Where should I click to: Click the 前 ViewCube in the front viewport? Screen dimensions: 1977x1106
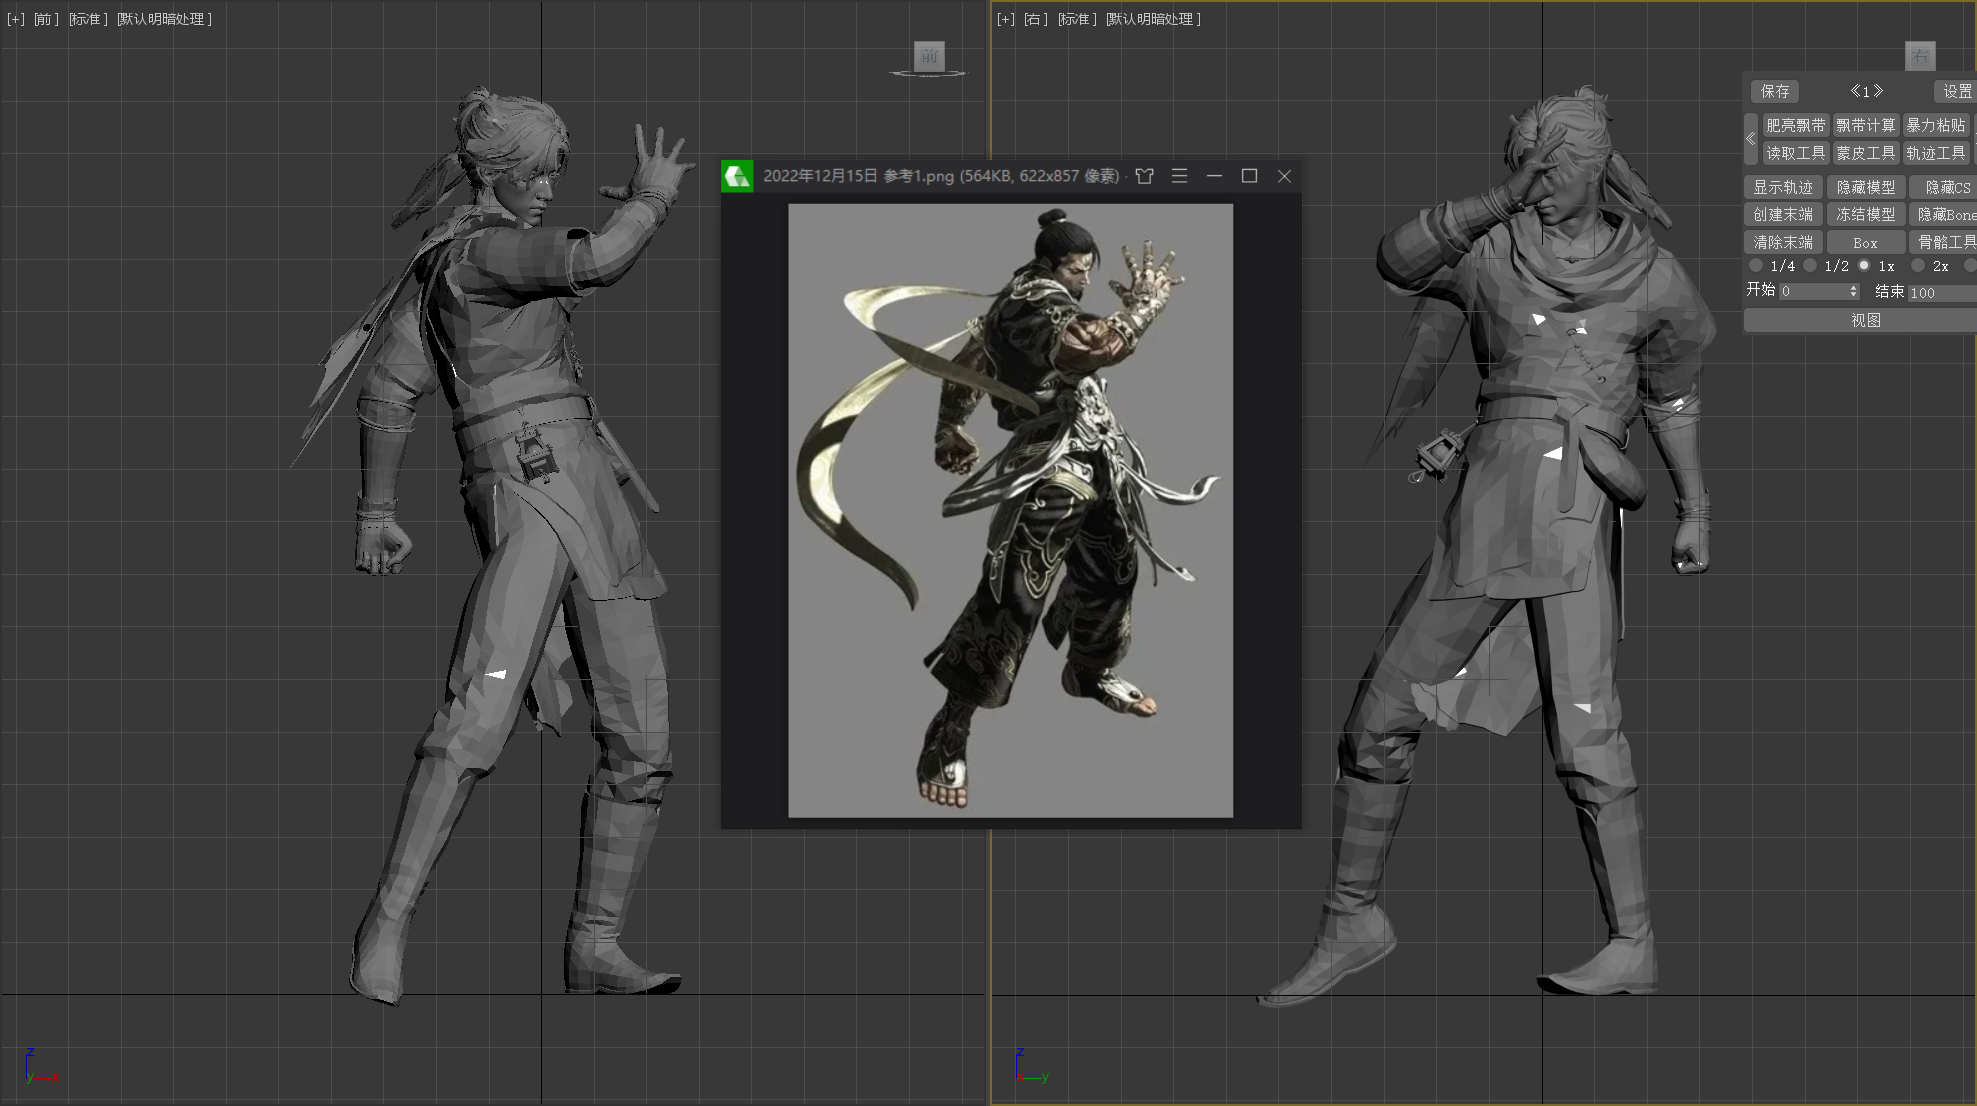coord(930,56)
